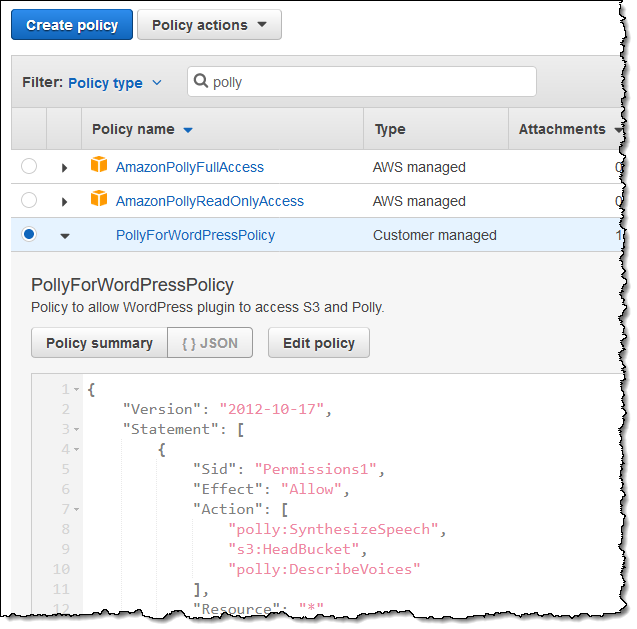Click the AmazonPollyReadOnlyAccess orange box icon
The image size is (637, 629).
[x=99, y=200]
